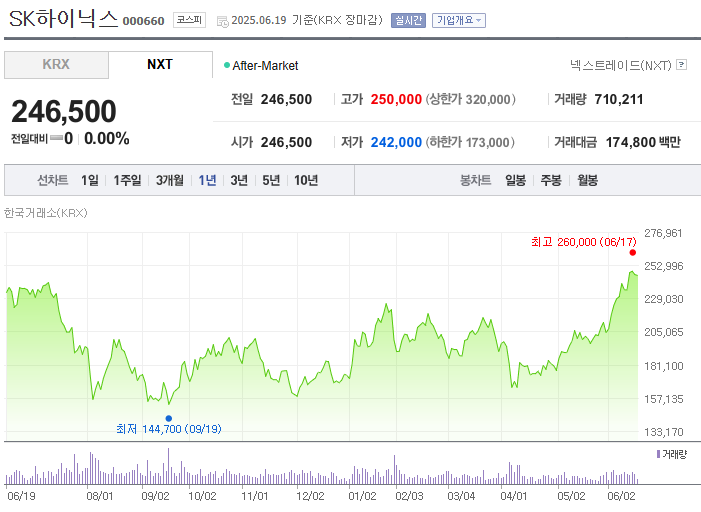701x512 pixels.
Task: Show the 10년 line chart
Action: coord(306,180)
